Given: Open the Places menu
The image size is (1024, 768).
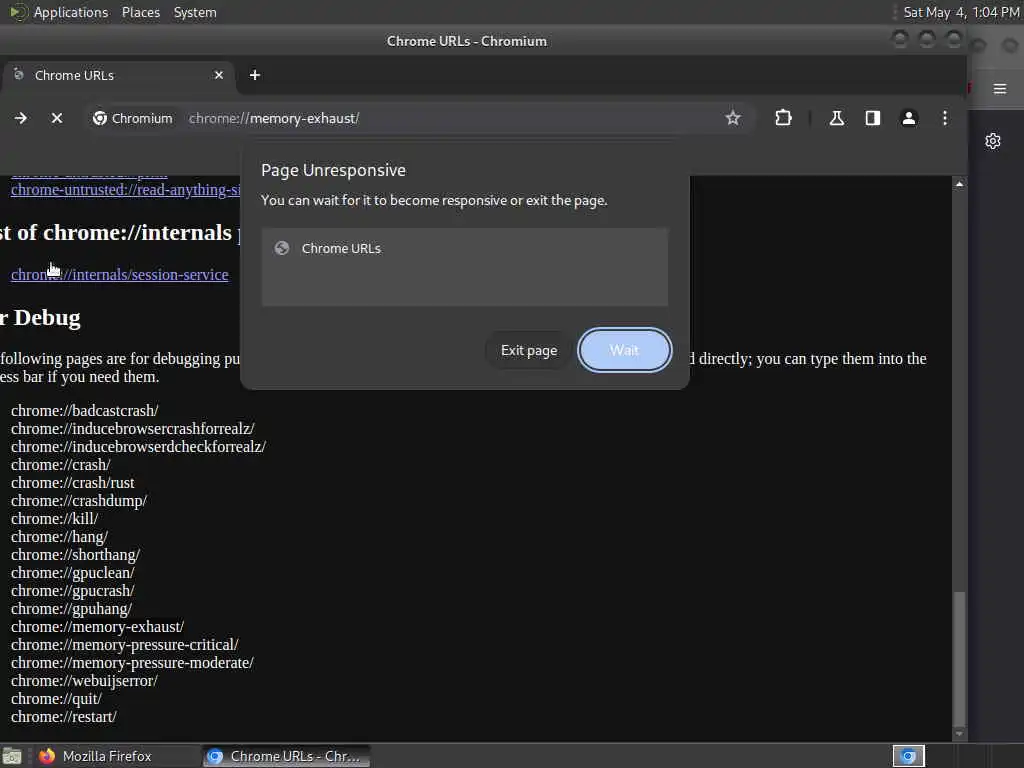Looking at the screenshot, I should 141,12.
